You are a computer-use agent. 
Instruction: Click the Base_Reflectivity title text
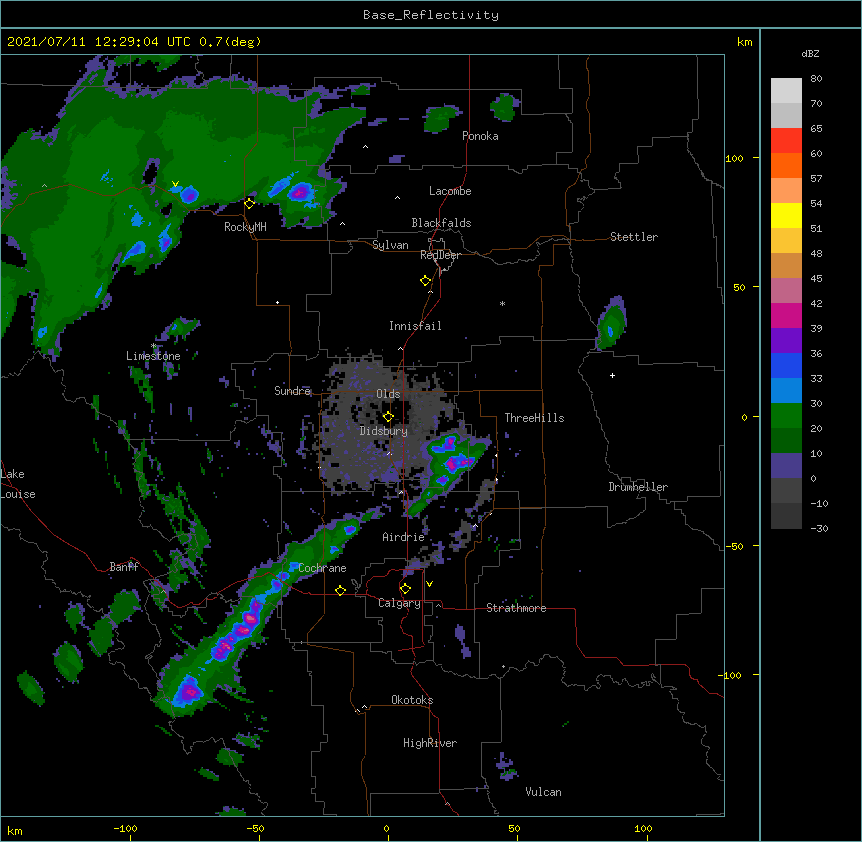(x=431, y=15)
